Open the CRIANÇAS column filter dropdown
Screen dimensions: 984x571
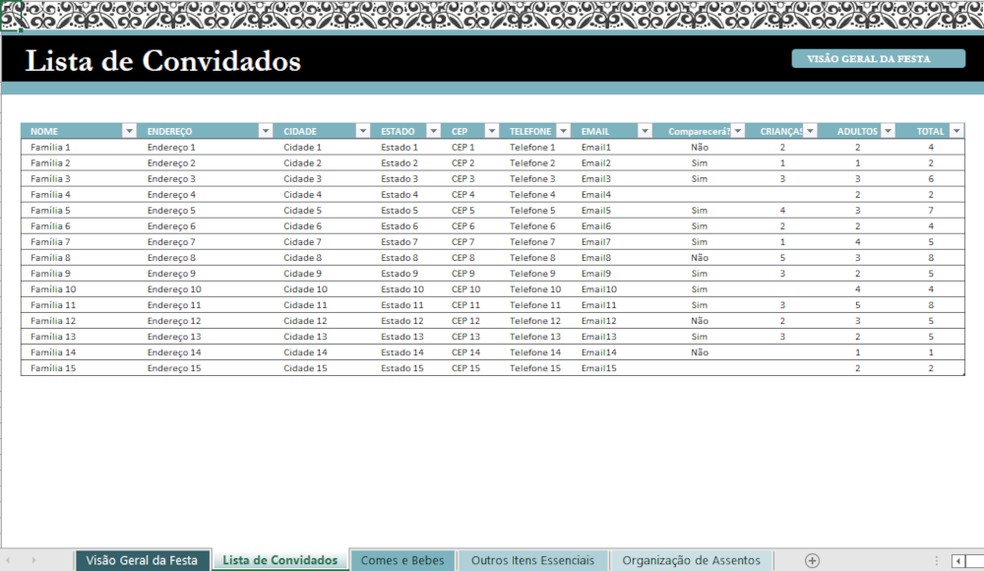[x=810, y=131]
